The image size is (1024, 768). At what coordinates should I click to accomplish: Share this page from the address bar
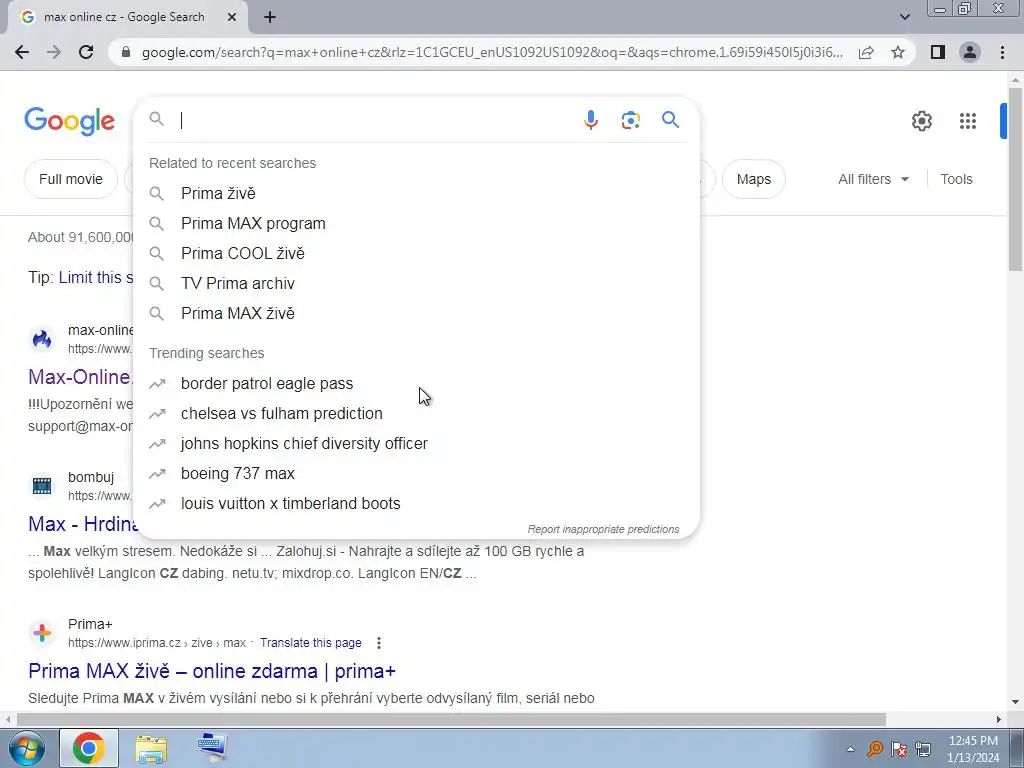[866, 52]
